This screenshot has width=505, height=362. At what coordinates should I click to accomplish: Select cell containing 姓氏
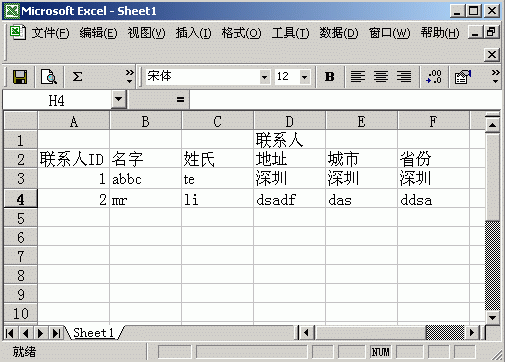pyautogui.click(x=217, y=159)
